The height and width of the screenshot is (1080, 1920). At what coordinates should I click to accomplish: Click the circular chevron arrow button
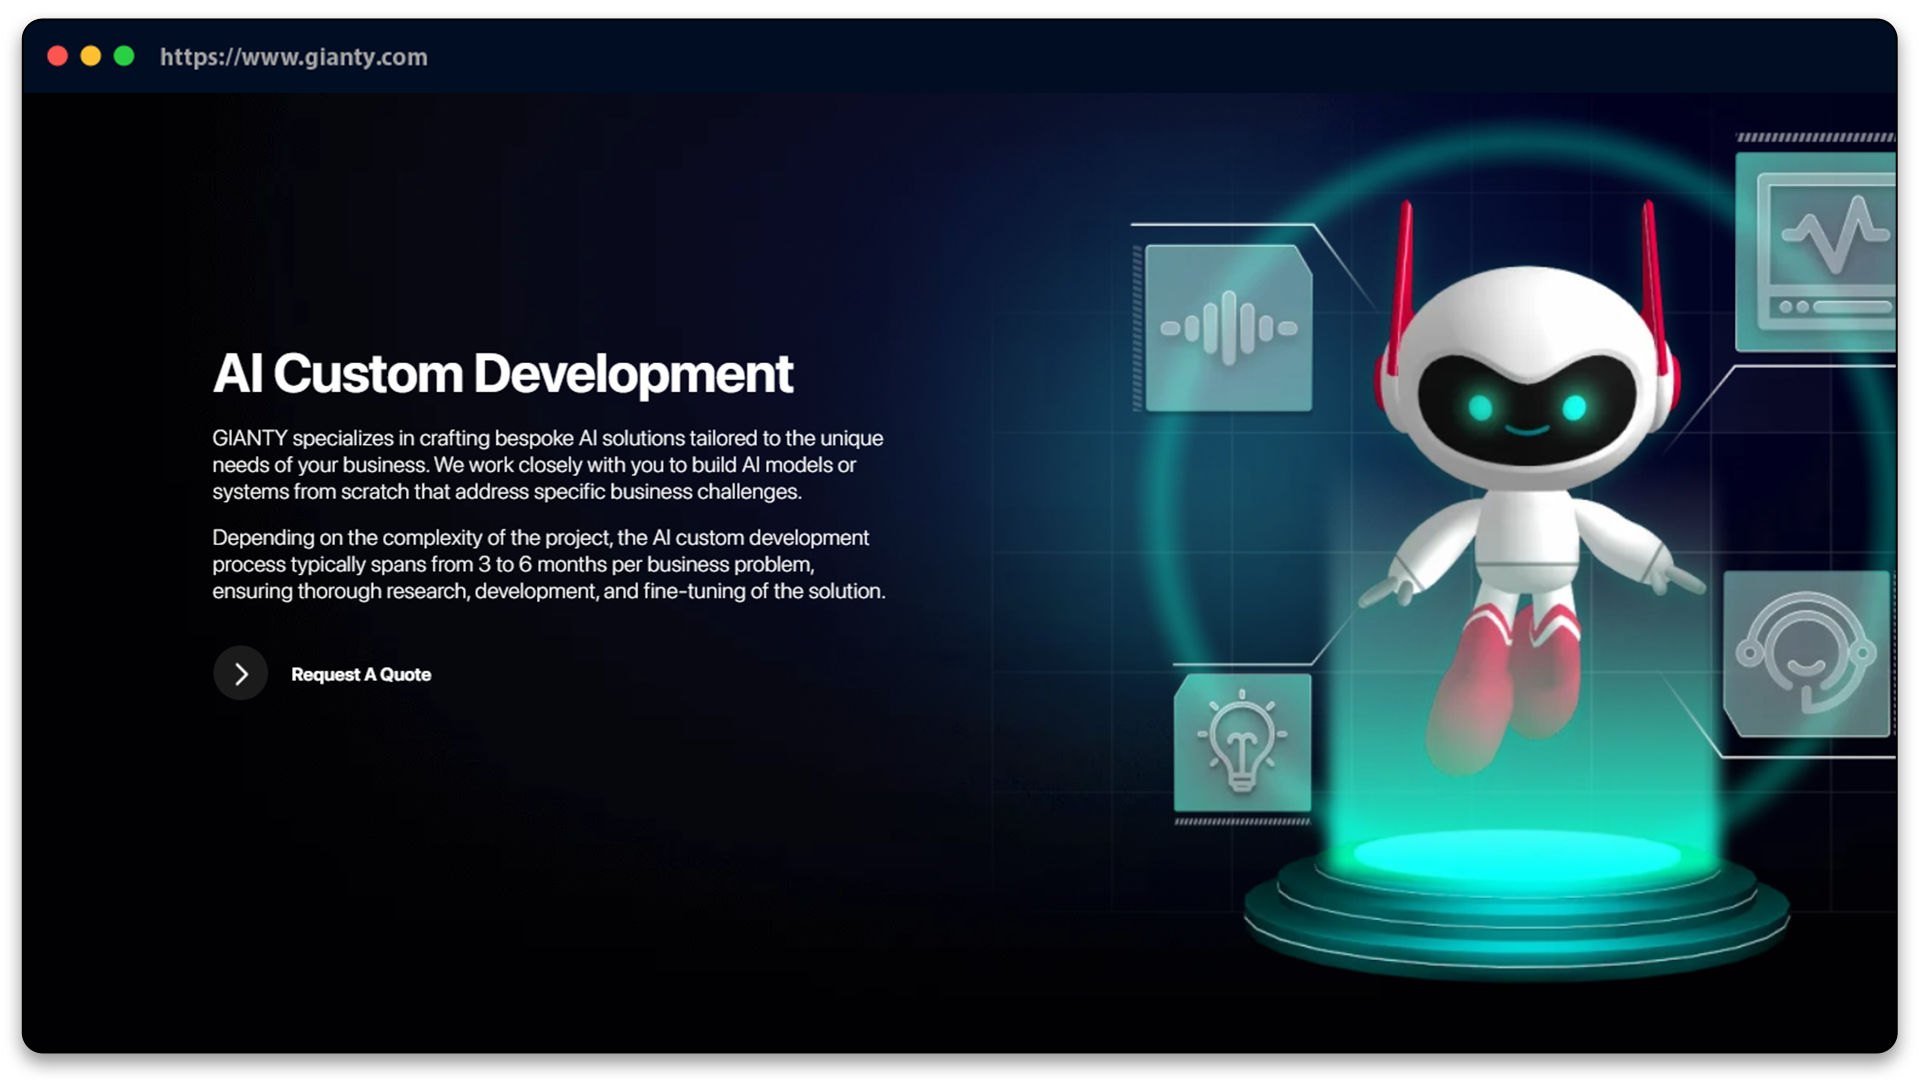(240, 674)
